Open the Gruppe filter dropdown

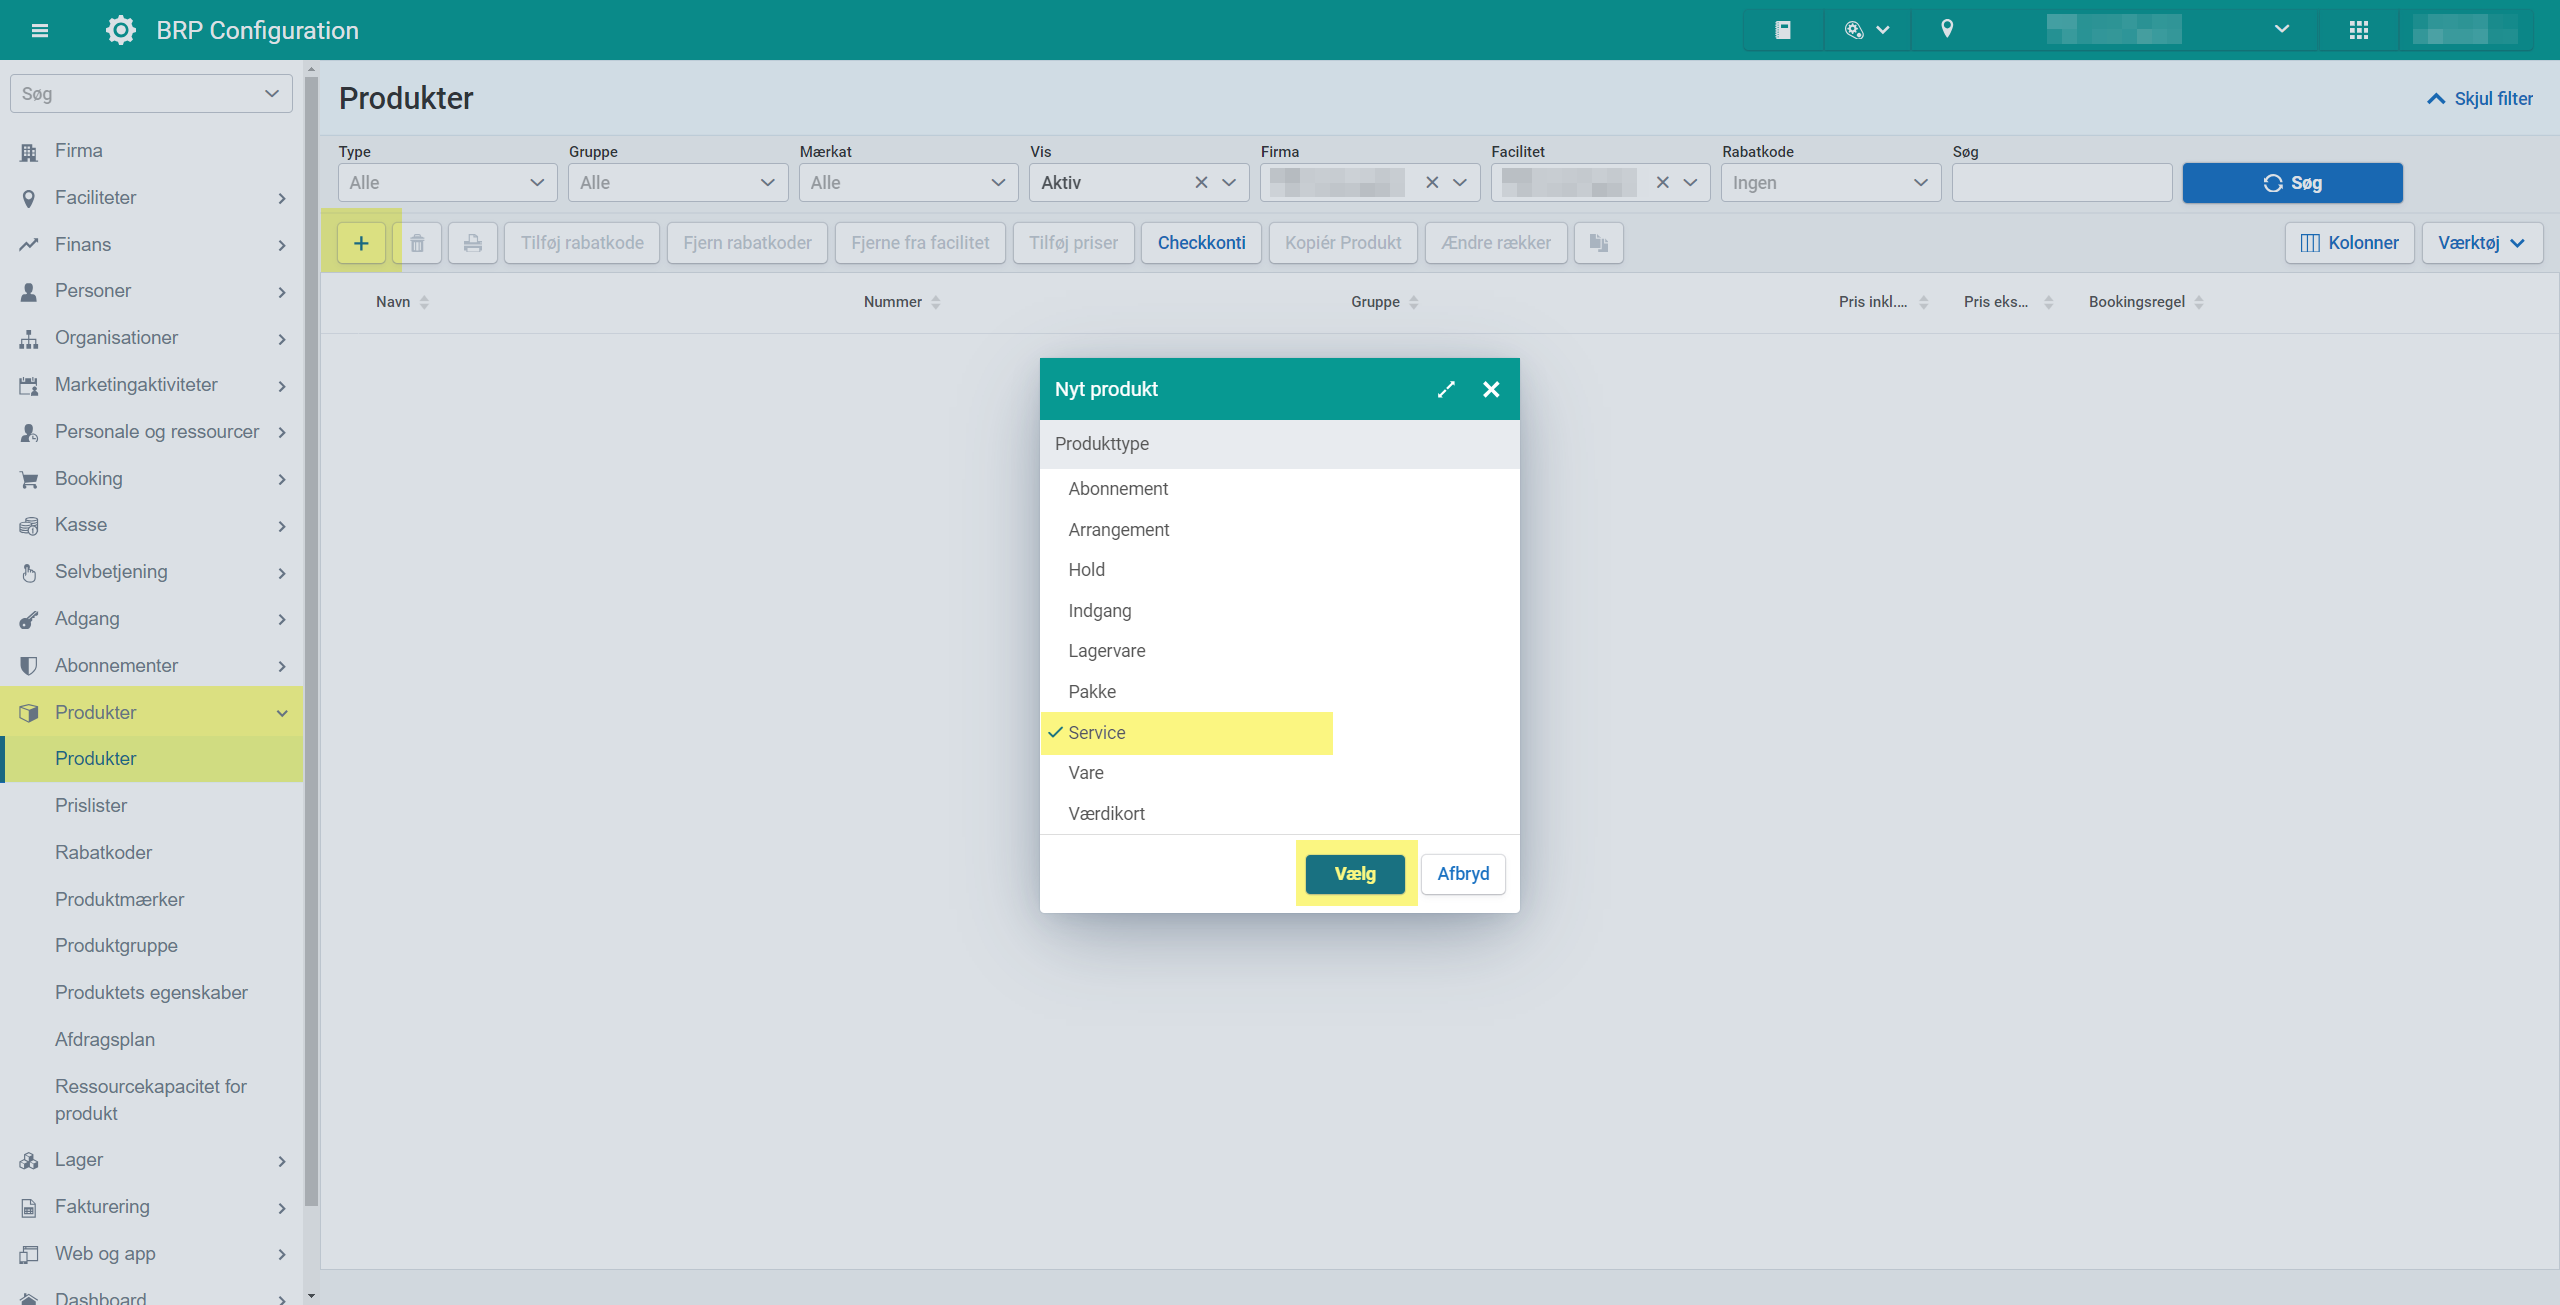[678, 183]
